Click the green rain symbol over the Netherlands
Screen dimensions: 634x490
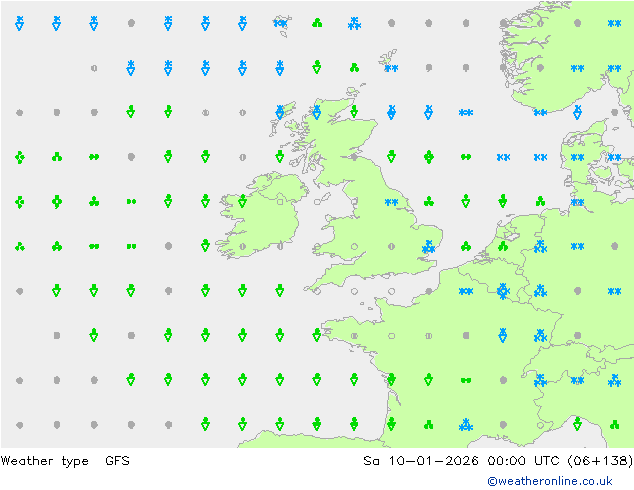[503, 246]
